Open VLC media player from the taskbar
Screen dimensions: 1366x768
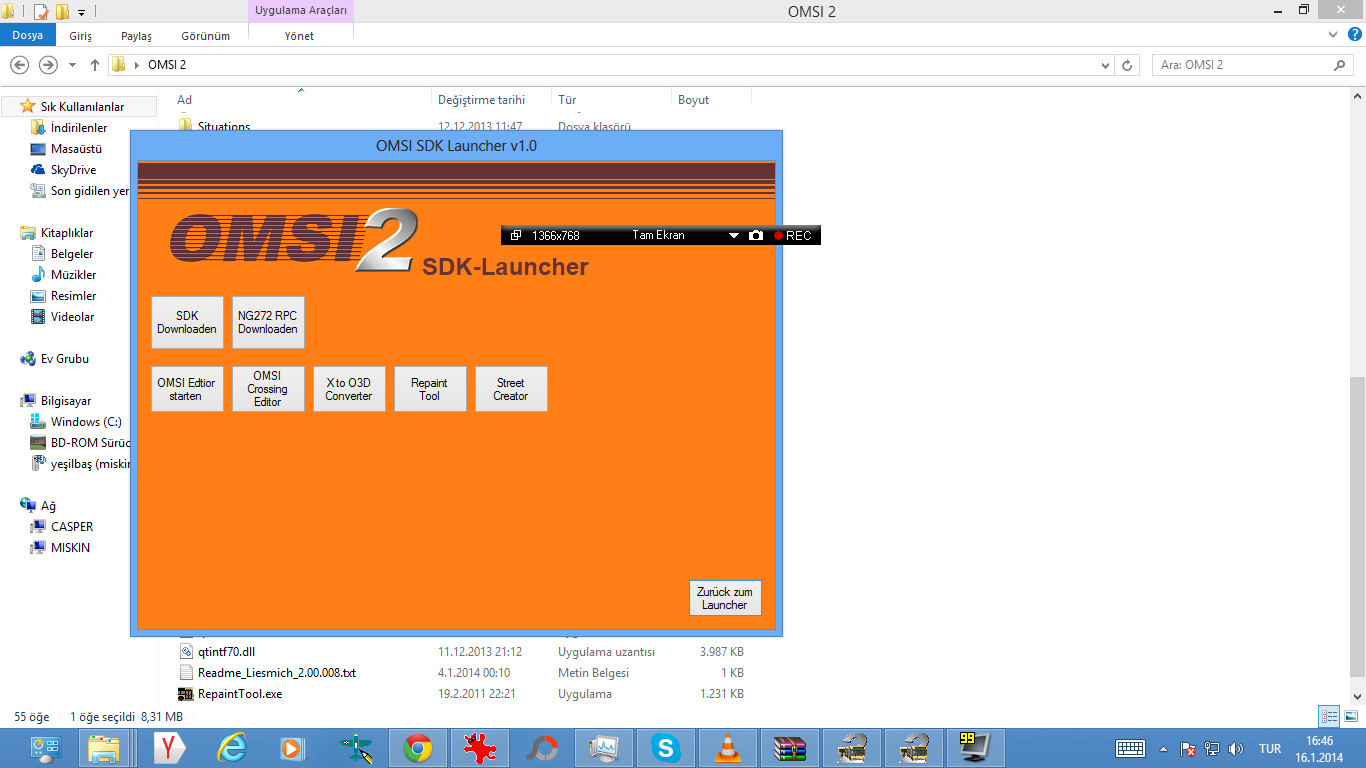[x=727, y=747]
